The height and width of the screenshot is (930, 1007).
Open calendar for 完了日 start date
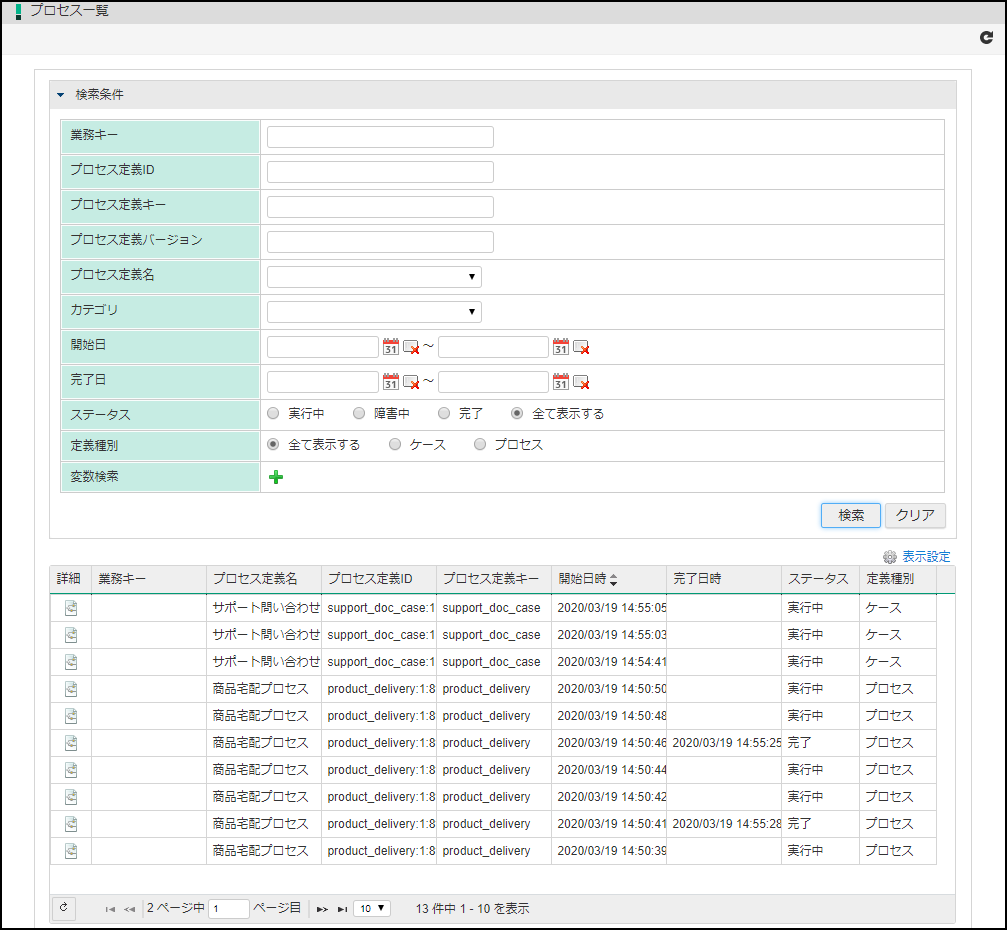(x=390, y=382)
